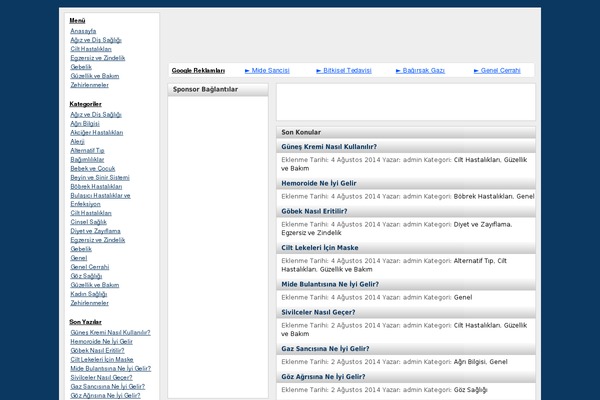Open Egzersiz ve Zindelik under Menü
The height and width of the screenshot is (400, 600).
click(98, 58)
